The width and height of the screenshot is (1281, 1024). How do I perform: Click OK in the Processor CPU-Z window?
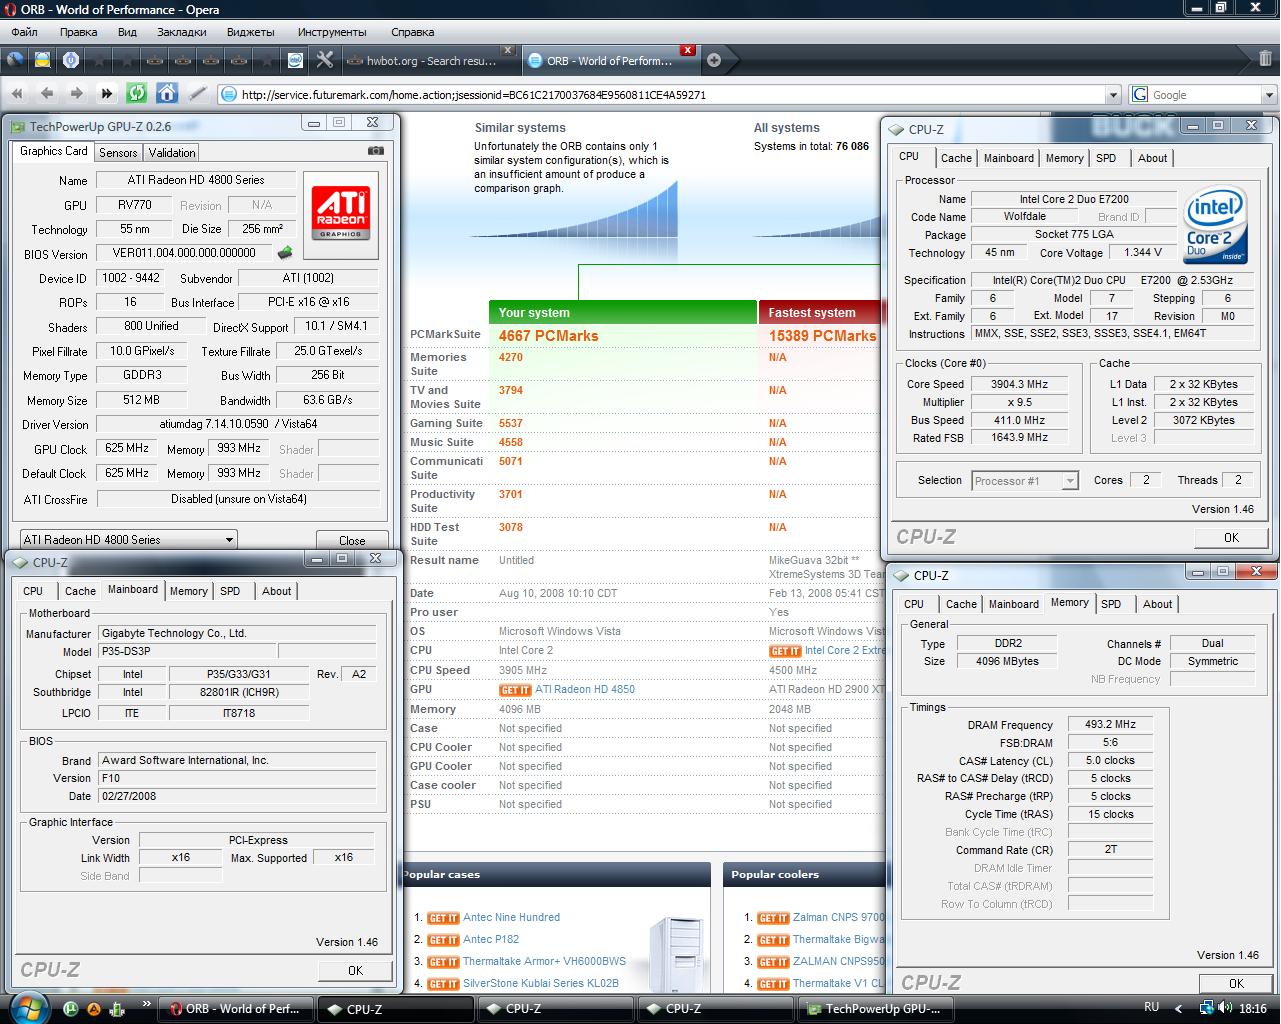1231,538
